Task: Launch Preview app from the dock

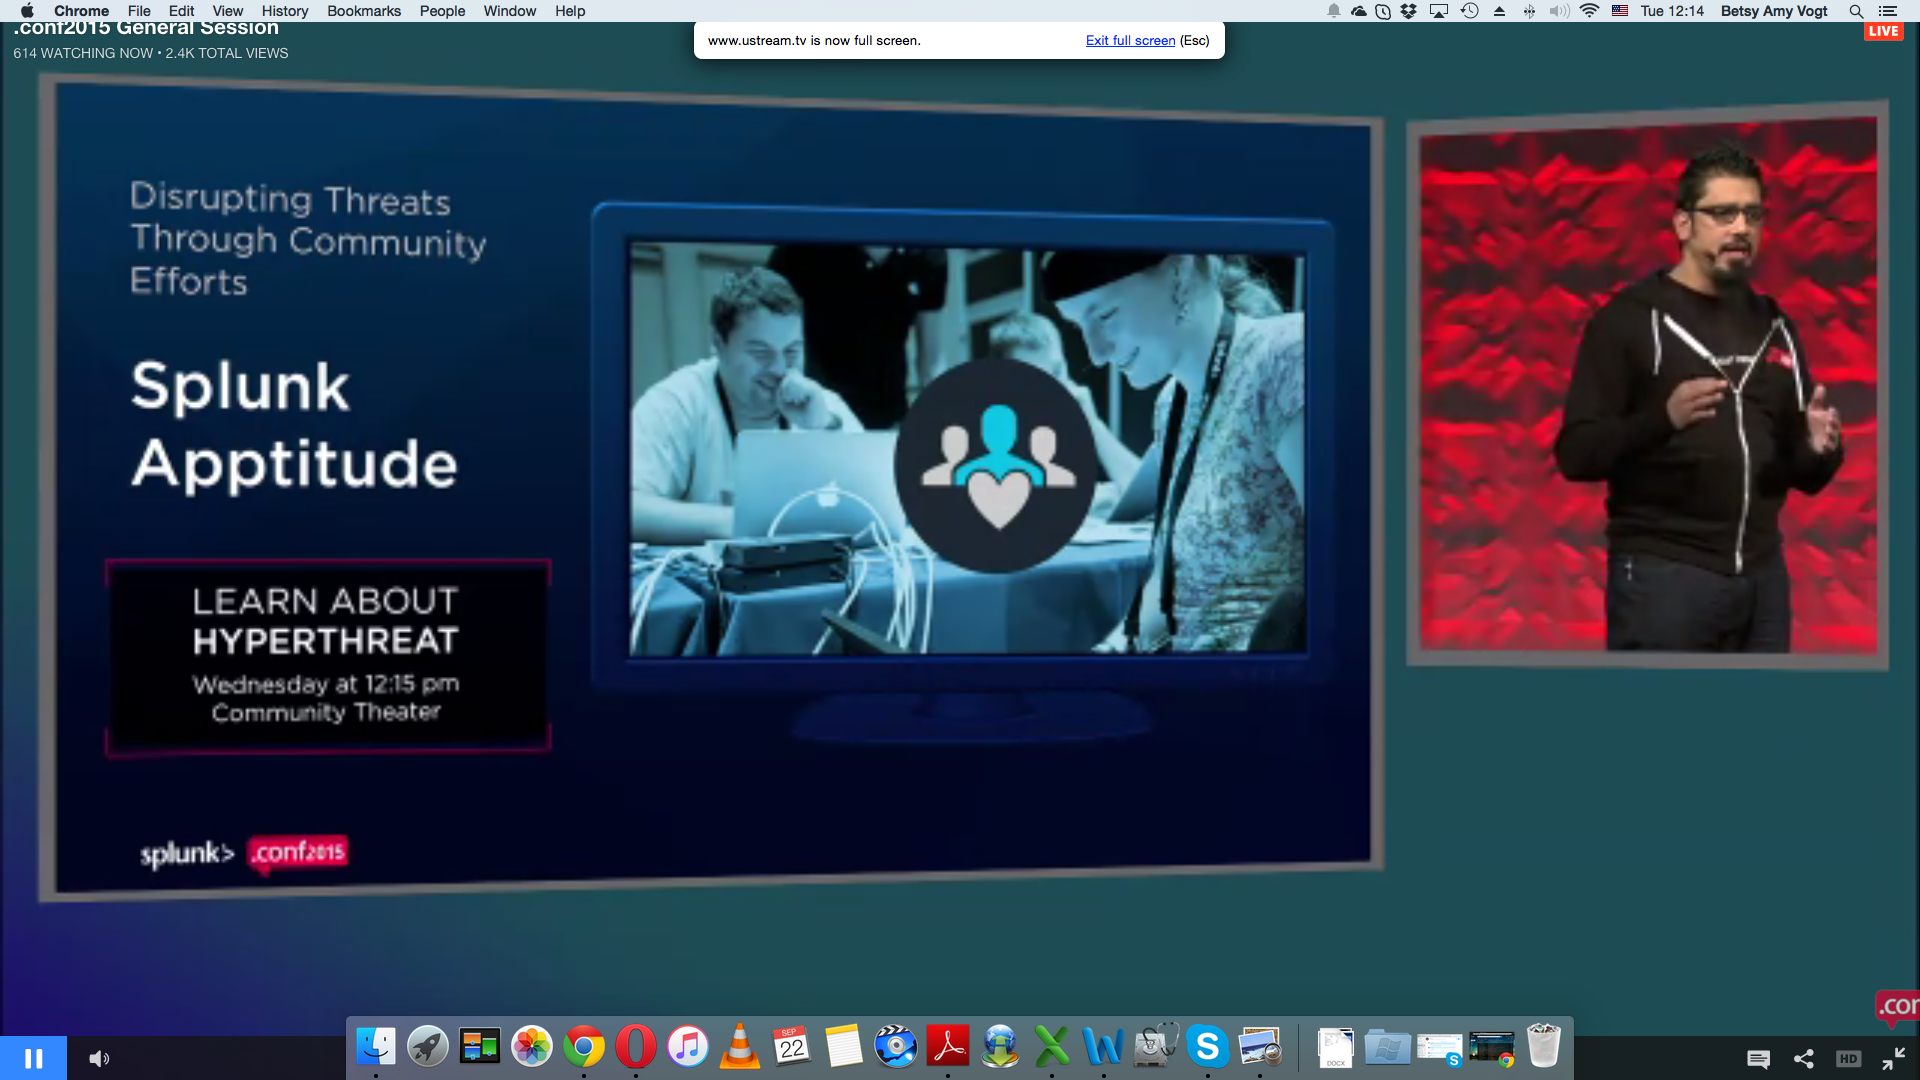Action: point(1260,1047)
